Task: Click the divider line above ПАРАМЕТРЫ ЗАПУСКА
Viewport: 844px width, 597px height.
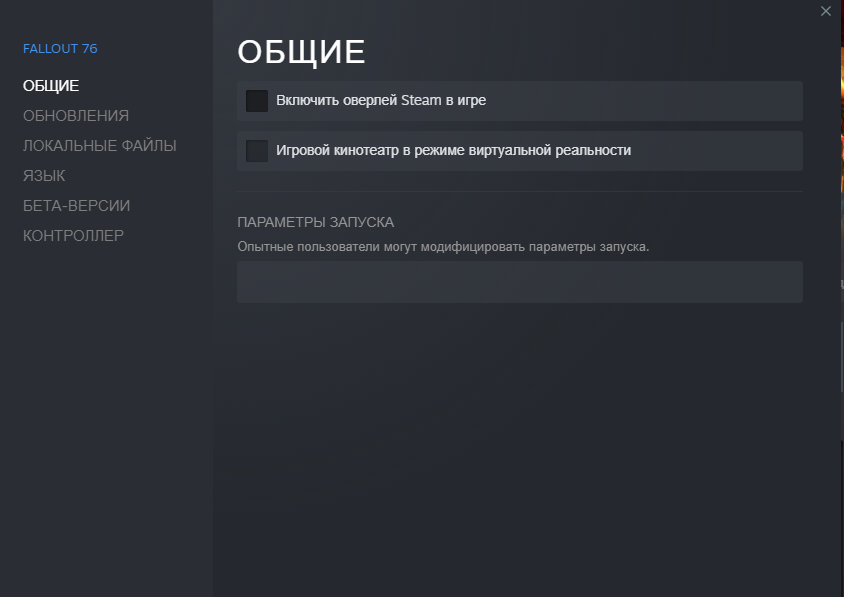Action: [519, 191]
